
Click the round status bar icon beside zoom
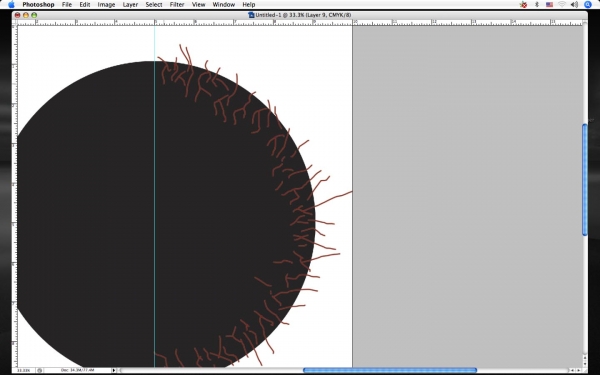(39, 370)
